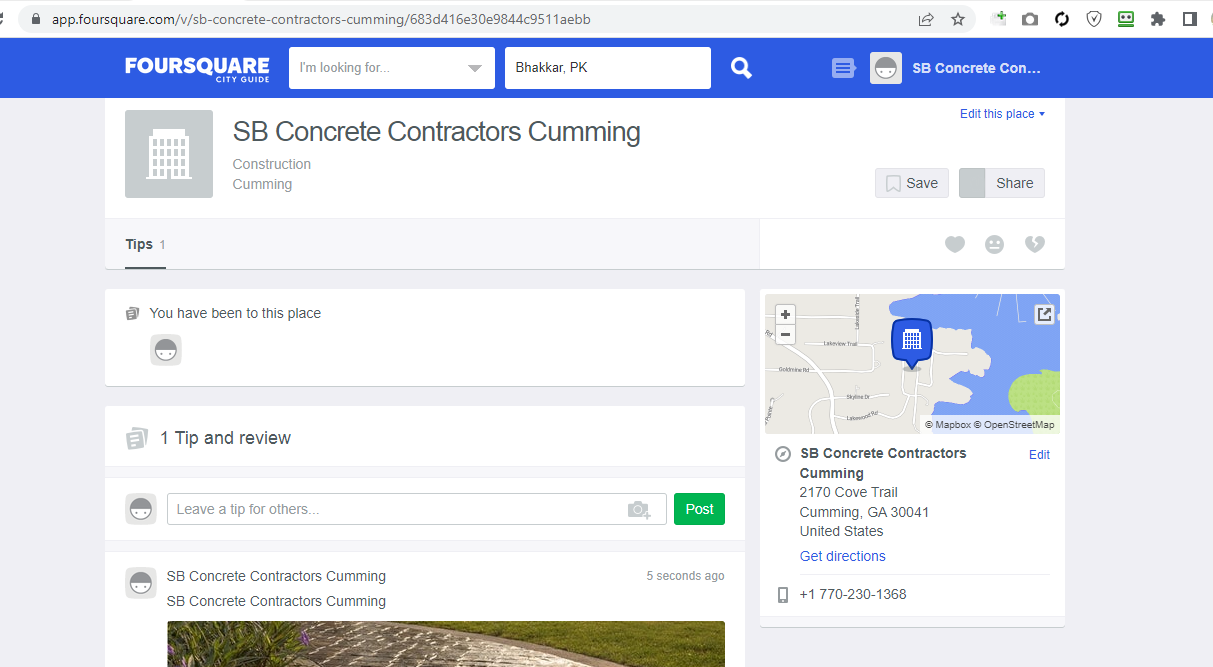Click '5 seconds ago' timestamp
This screenshot has width=1213, height=667.
point(685,576)
